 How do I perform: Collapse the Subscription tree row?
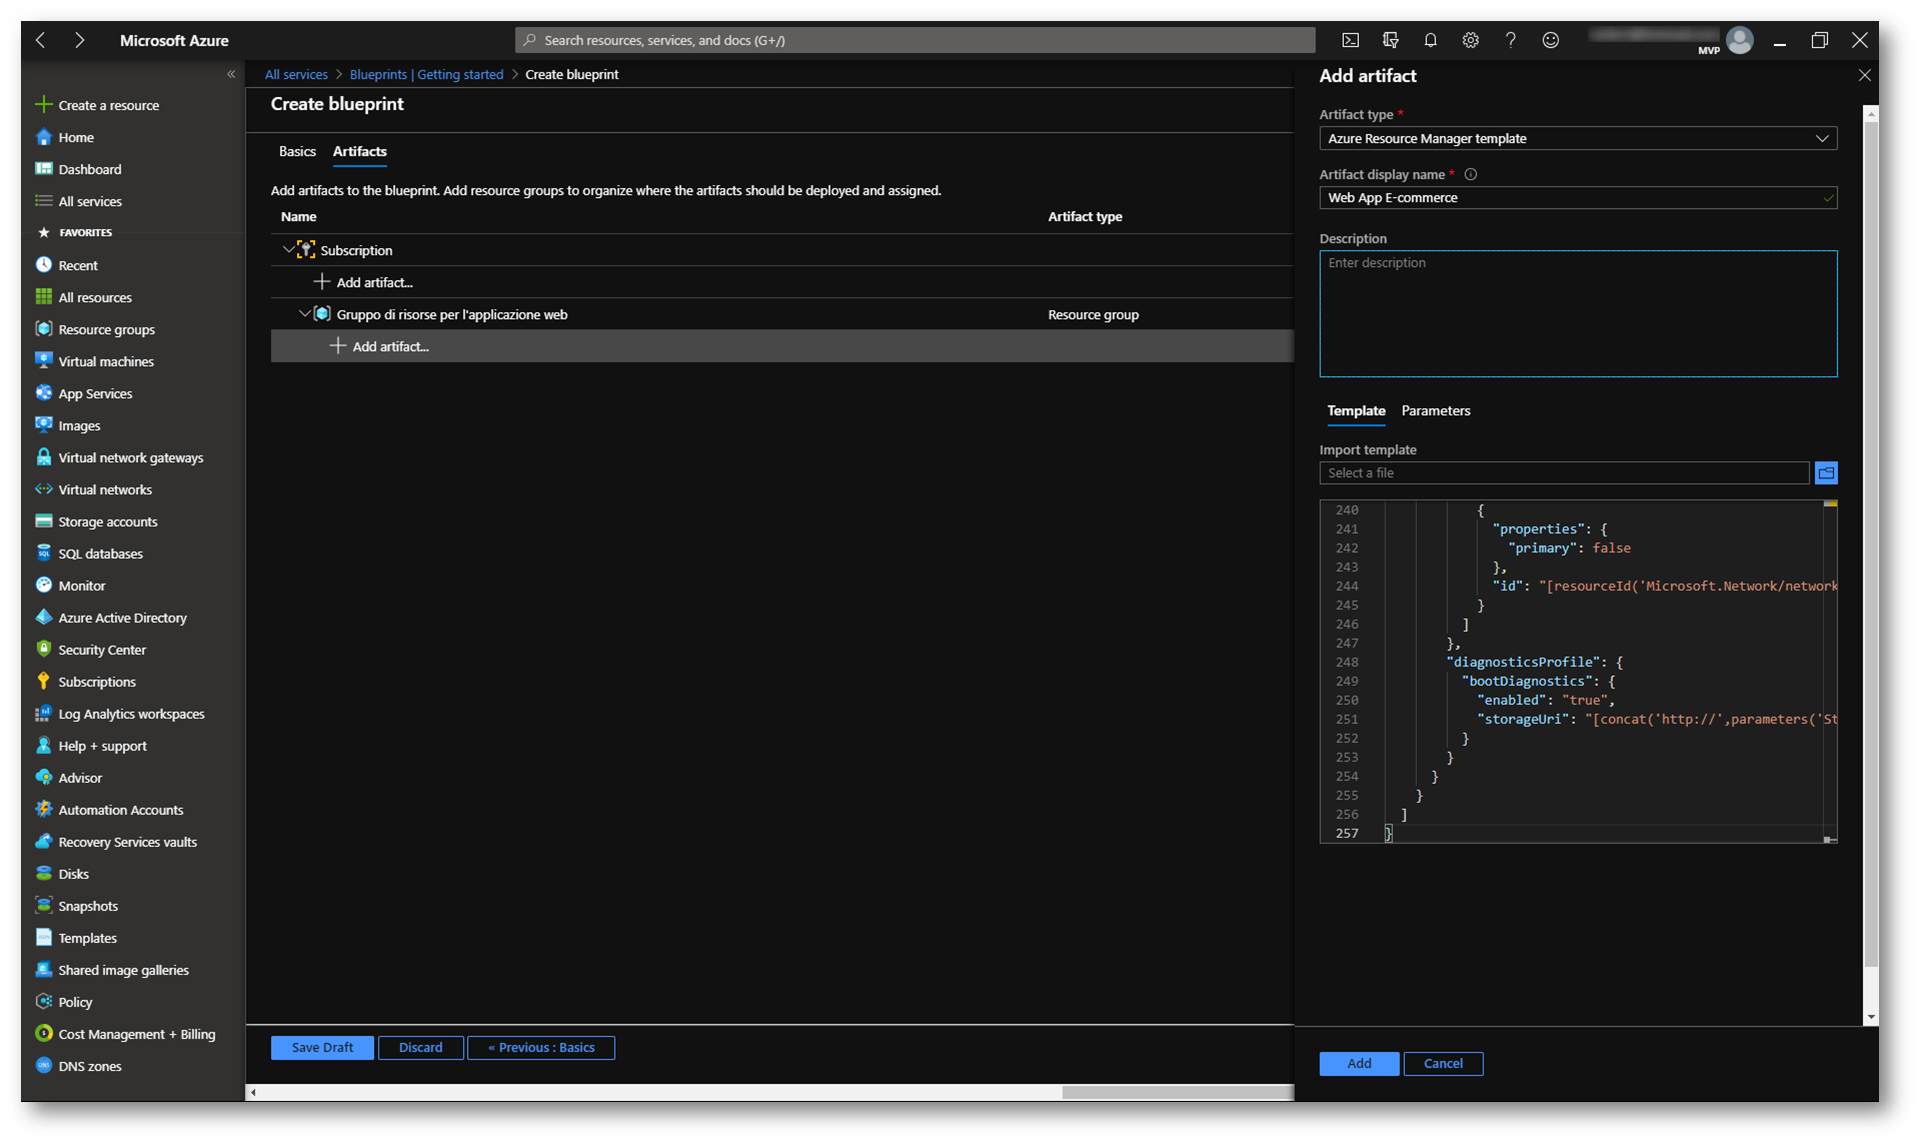coord(288,249)
